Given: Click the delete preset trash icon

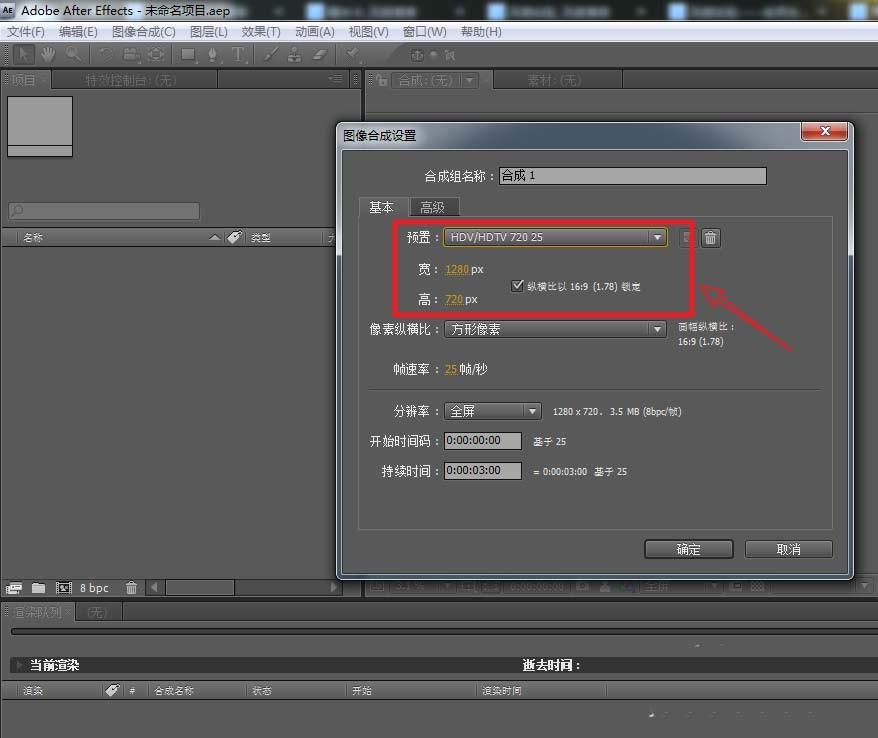Looking at the screenshot, I should (710, 238).
